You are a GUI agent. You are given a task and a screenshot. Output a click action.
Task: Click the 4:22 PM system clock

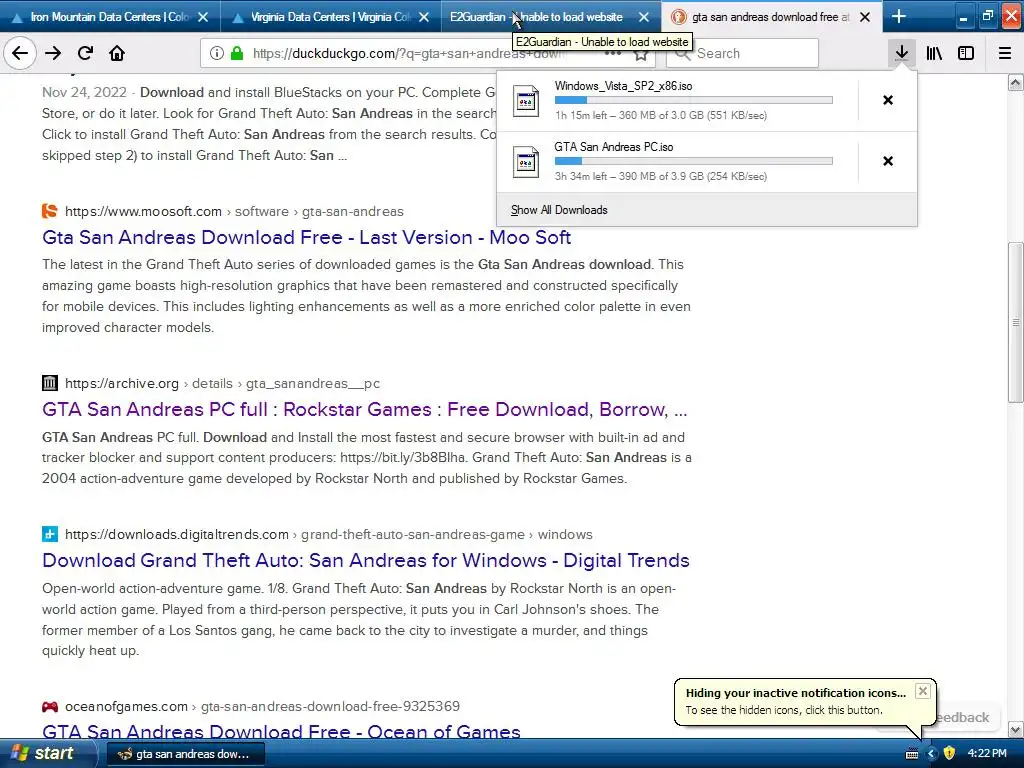coord(987,754)
